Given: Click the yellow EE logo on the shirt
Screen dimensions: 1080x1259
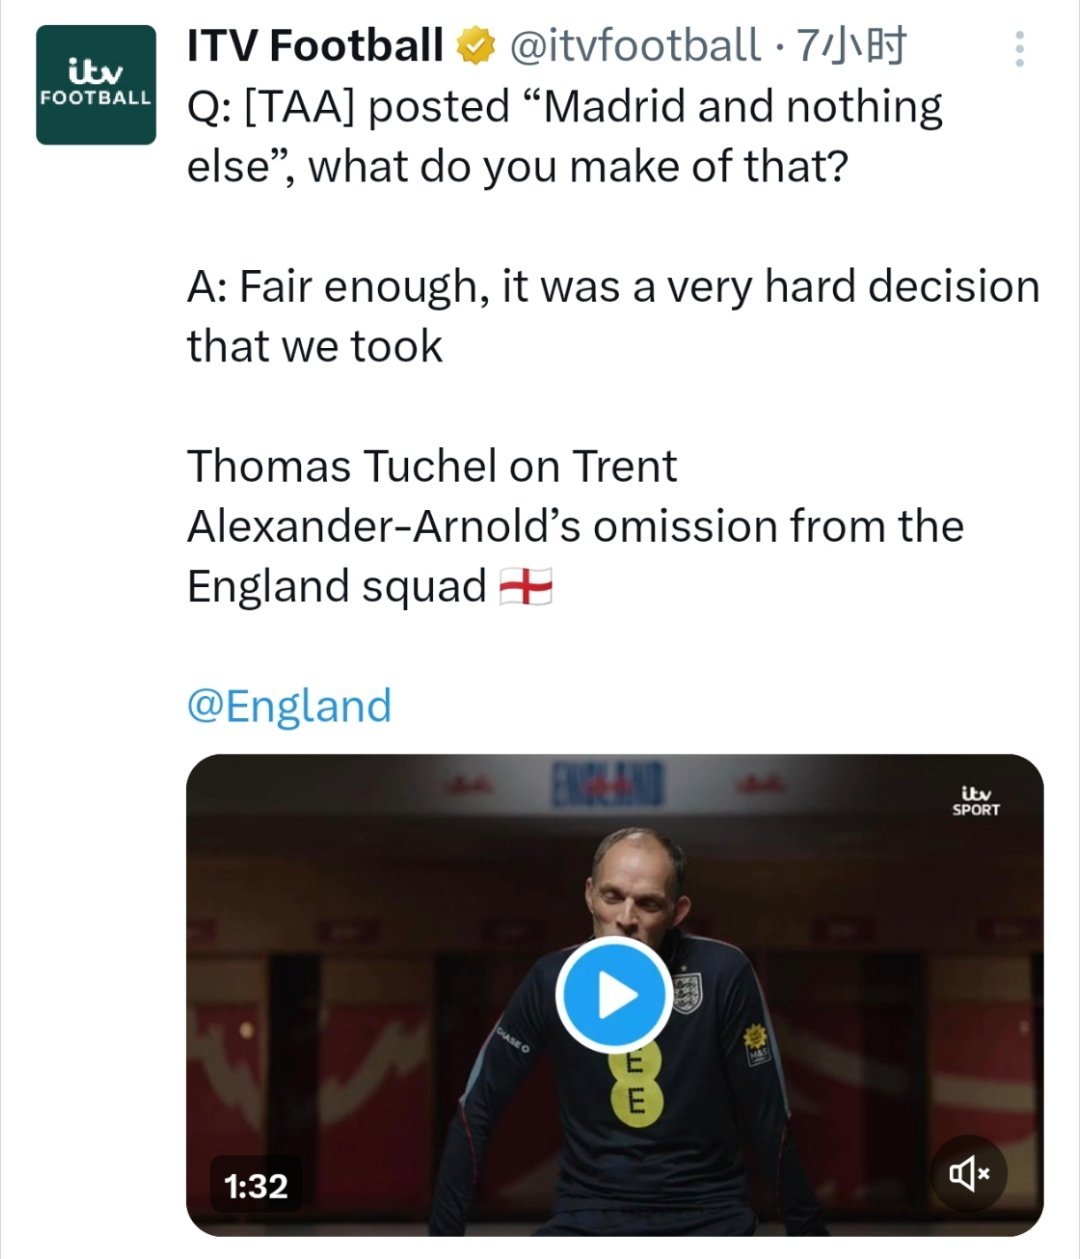Looking at the screenshot, I should (634, 1080).
